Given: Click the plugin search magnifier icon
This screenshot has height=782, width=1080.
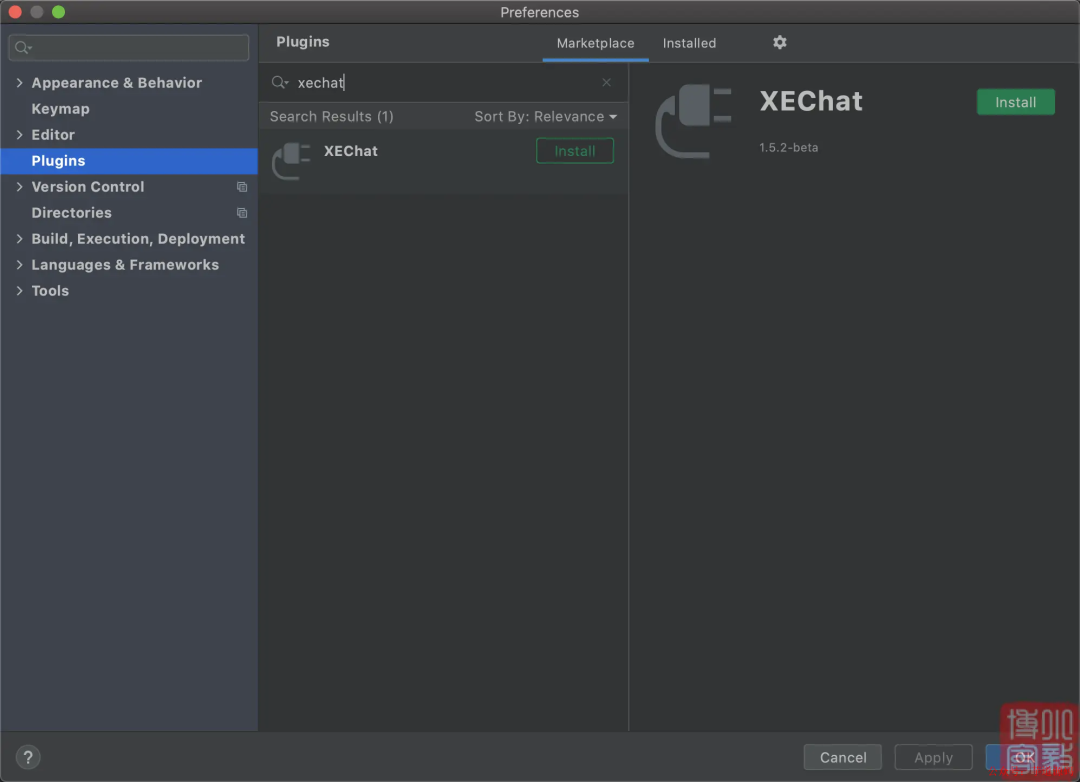Looking at the screenshot, I should click(x=280, y=83).
